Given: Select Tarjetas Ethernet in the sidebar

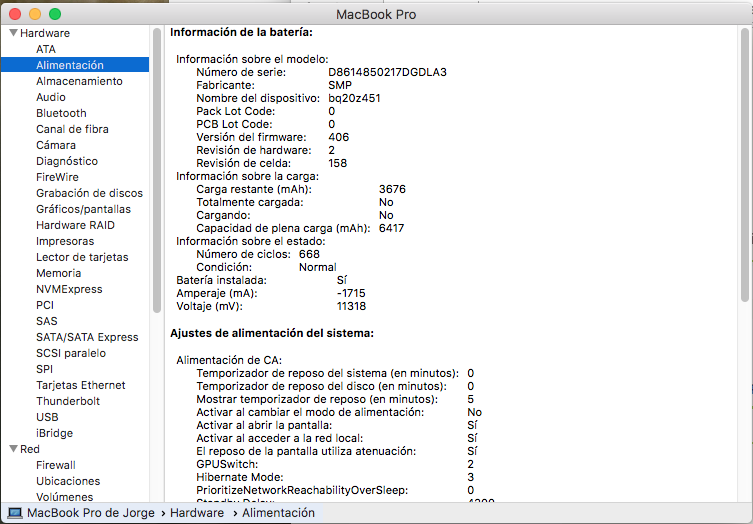Looking at the screenshot, I should coord(80,385).
